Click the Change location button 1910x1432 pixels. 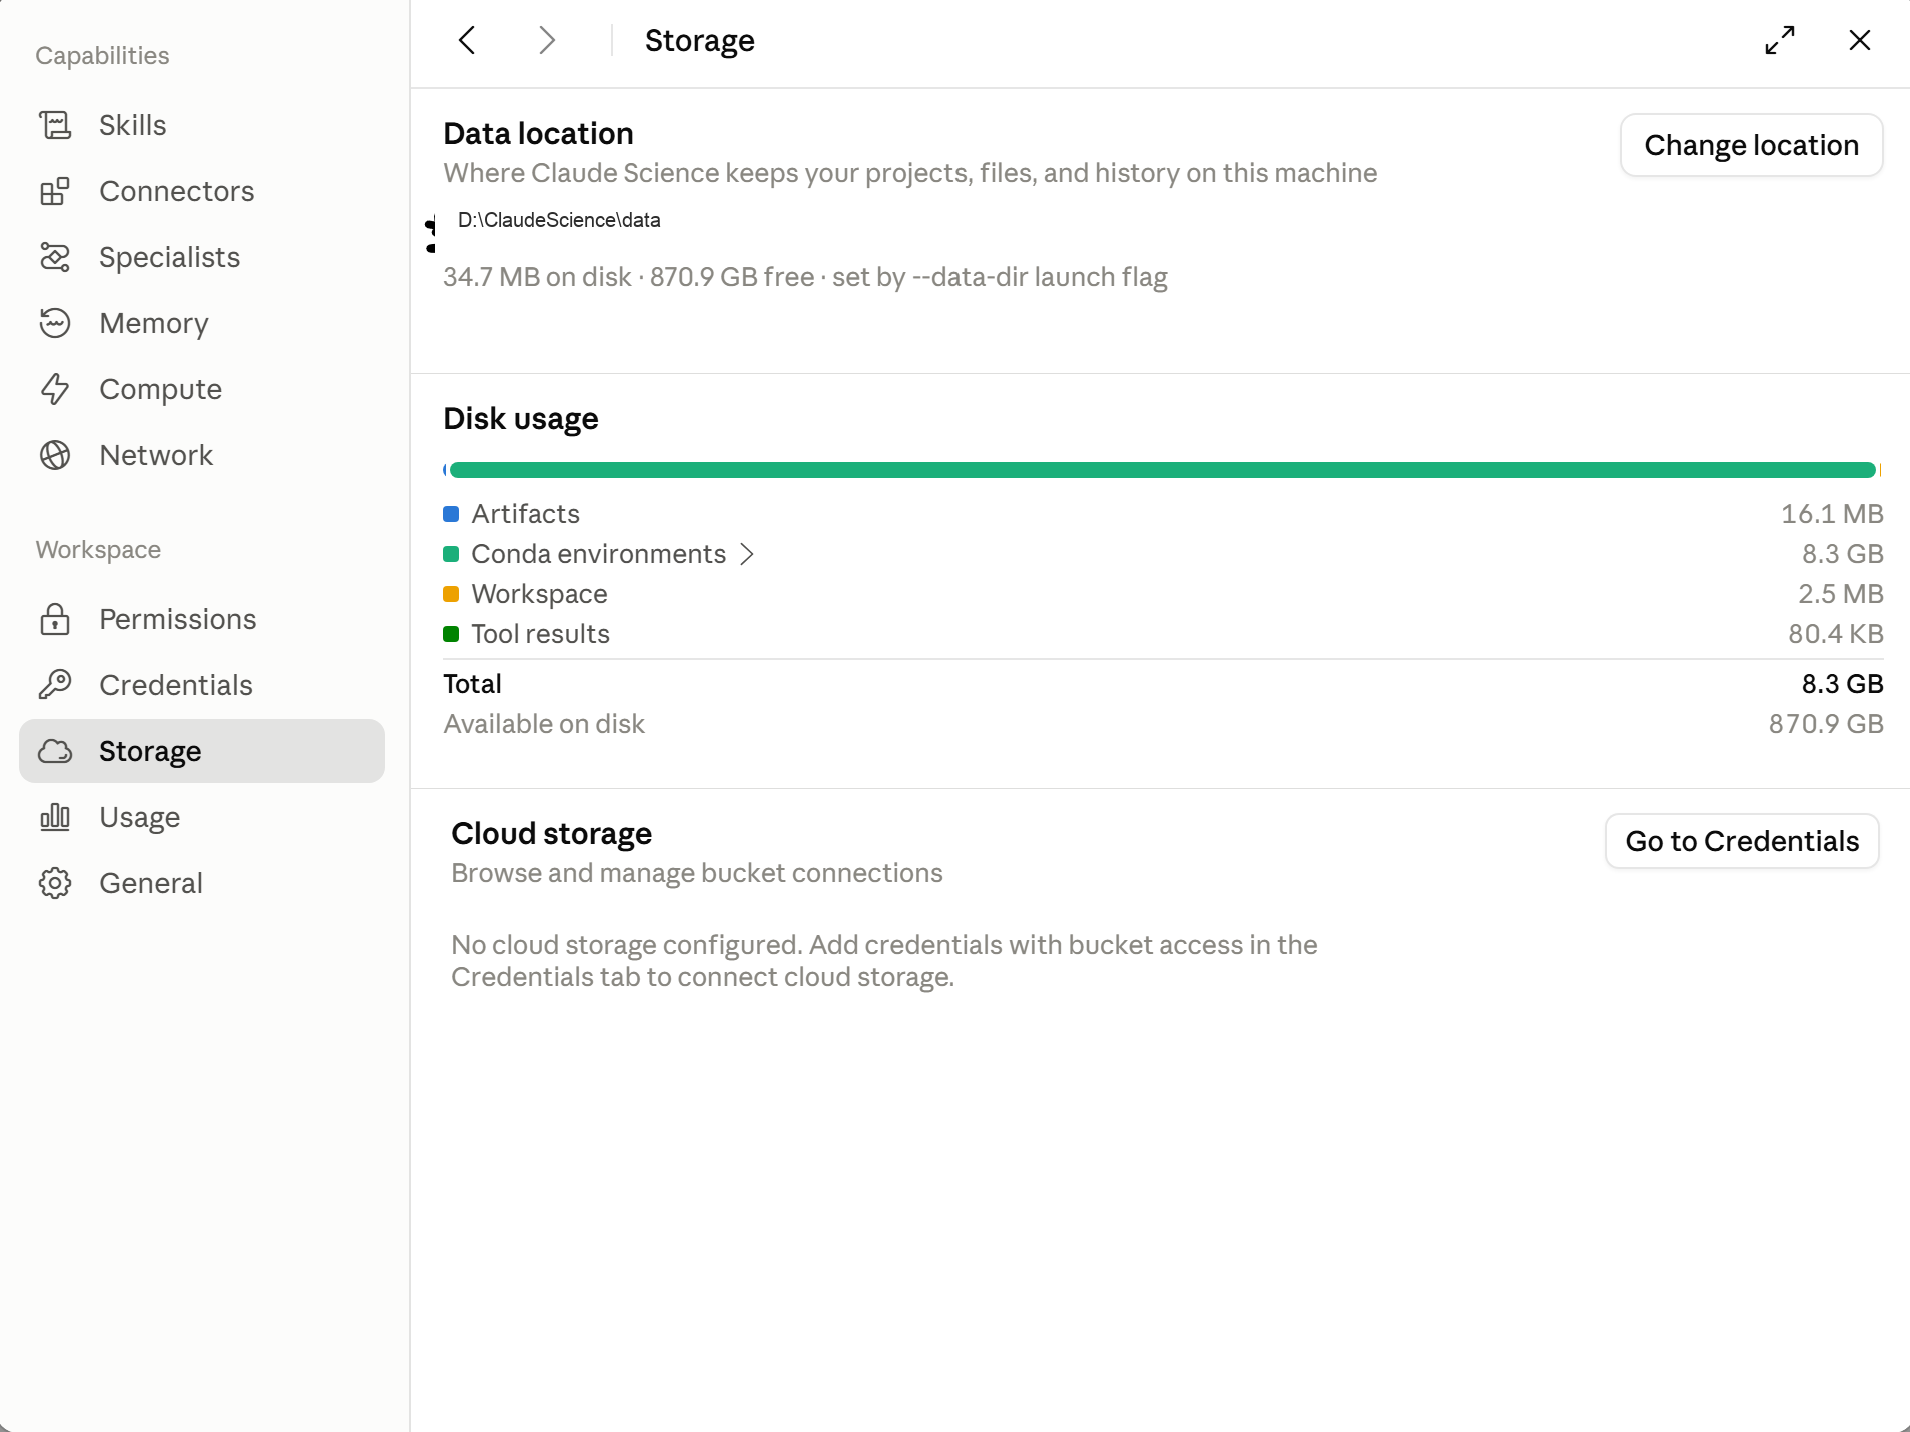[x=1751, y=145]
